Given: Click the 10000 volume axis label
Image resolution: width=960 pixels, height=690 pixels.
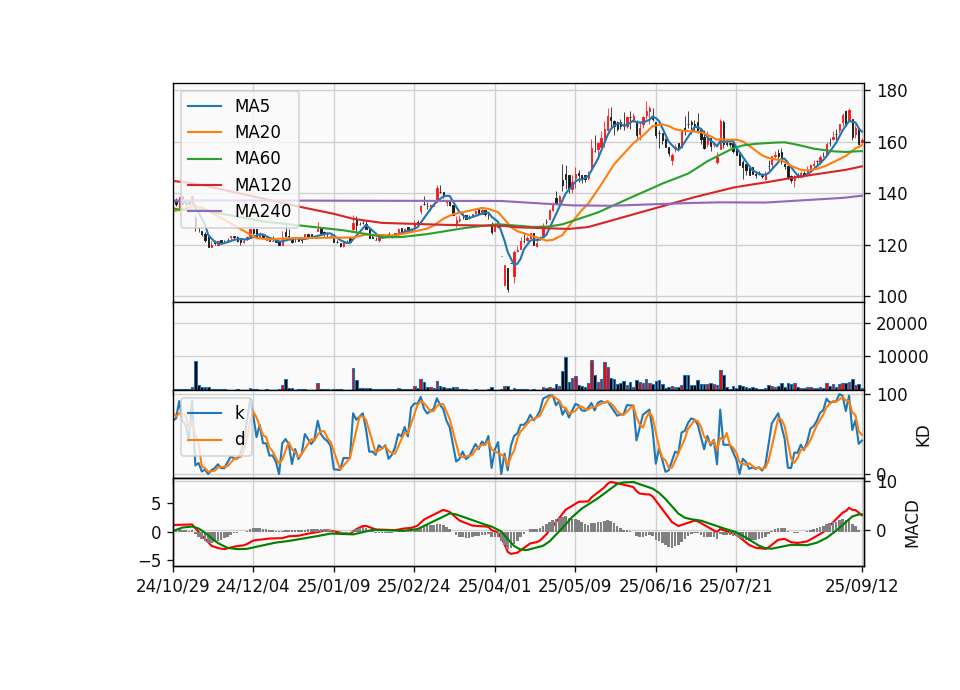Looking at the screenshot, I should [902, 357].
